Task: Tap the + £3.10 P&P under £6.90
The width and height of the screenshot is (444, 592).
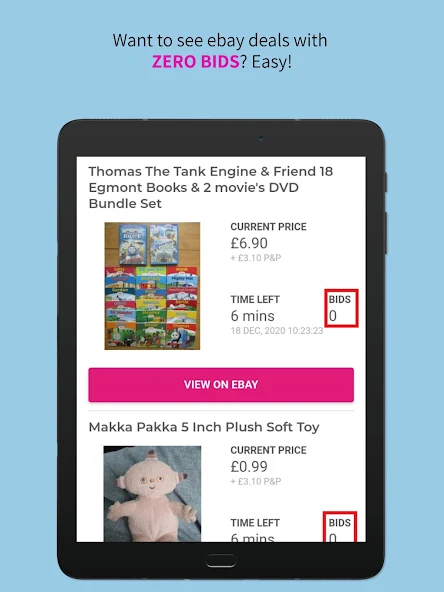Action: point(256,258)
